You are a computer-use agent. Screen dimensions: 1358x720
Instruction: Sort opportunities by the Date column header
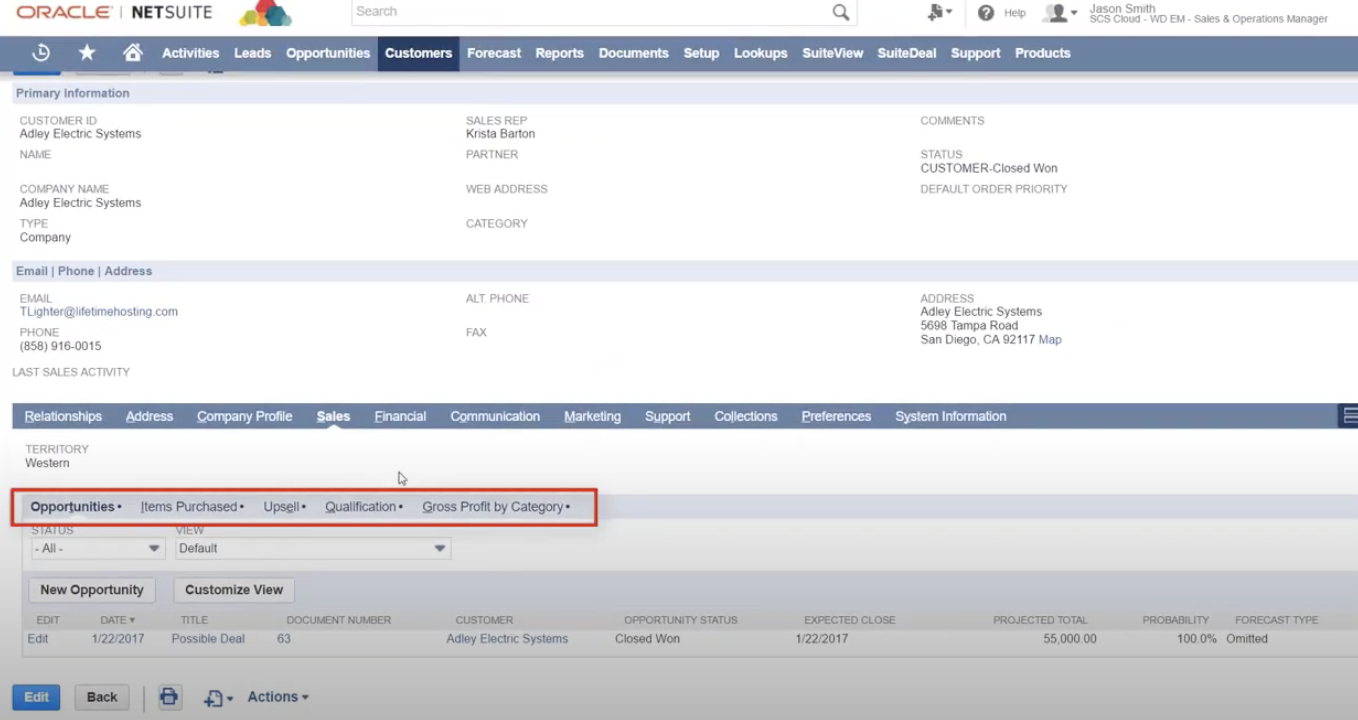[x=113, y=620]
